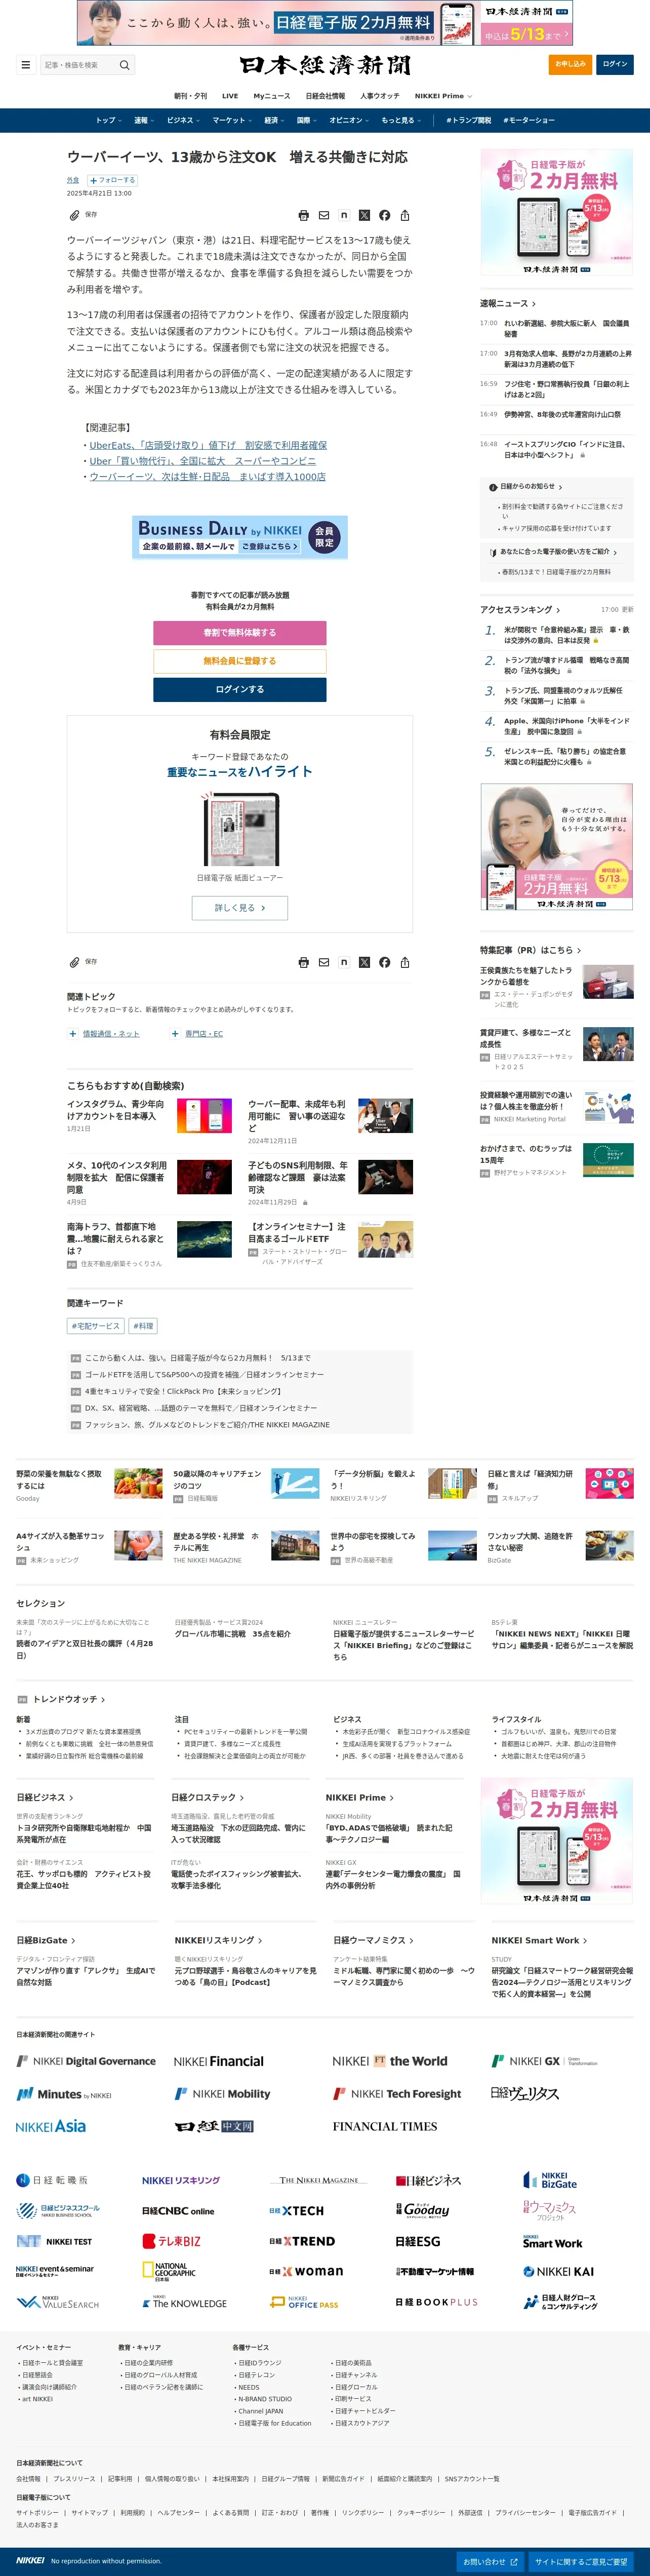This screenshot has height=2576, width=650.
Task: Click the dark blue ログインする button
Action: (240, 689)
